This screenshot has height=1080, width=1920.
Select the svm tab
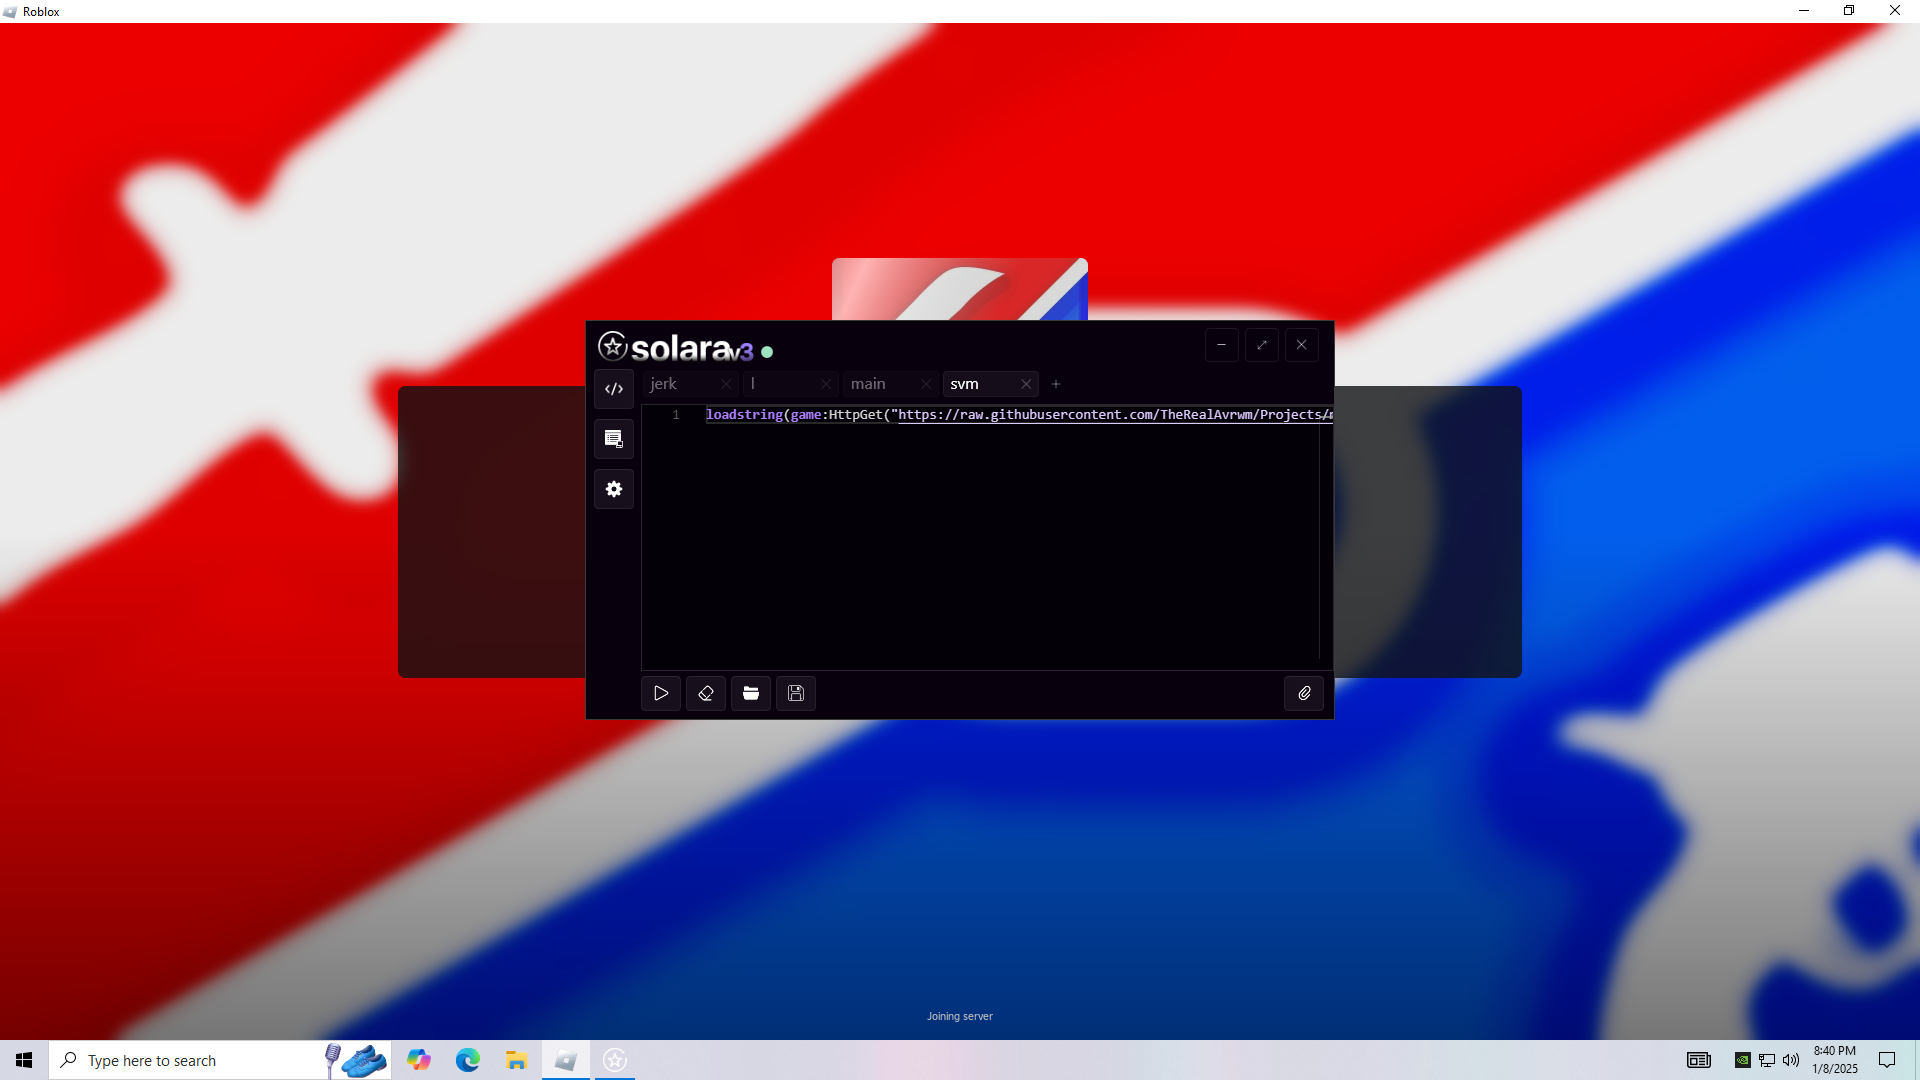tap(965, 384)
